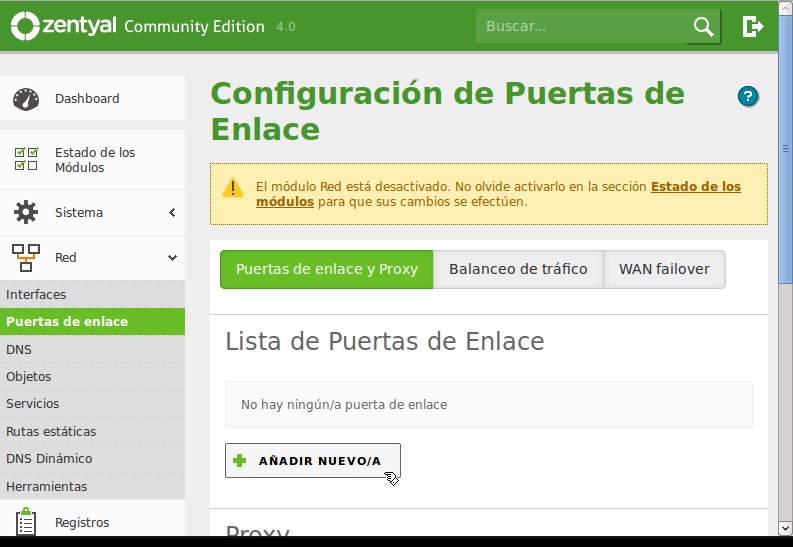Collapse the Red menu chevron

pos(172,258)
